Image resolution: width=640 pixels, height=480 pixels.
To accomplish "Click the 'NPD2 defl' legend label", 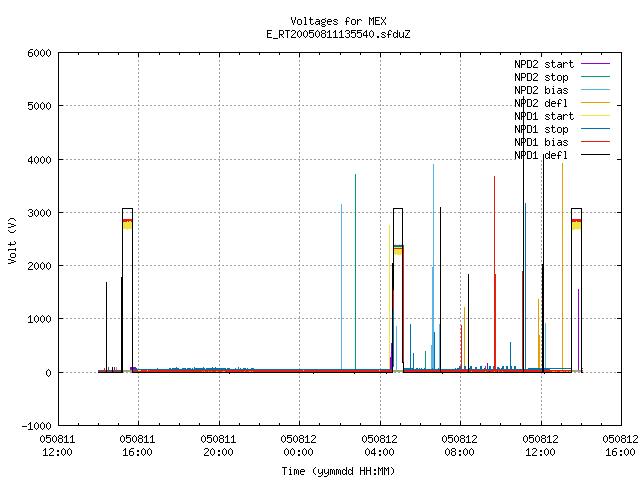I will click(541, 103).
